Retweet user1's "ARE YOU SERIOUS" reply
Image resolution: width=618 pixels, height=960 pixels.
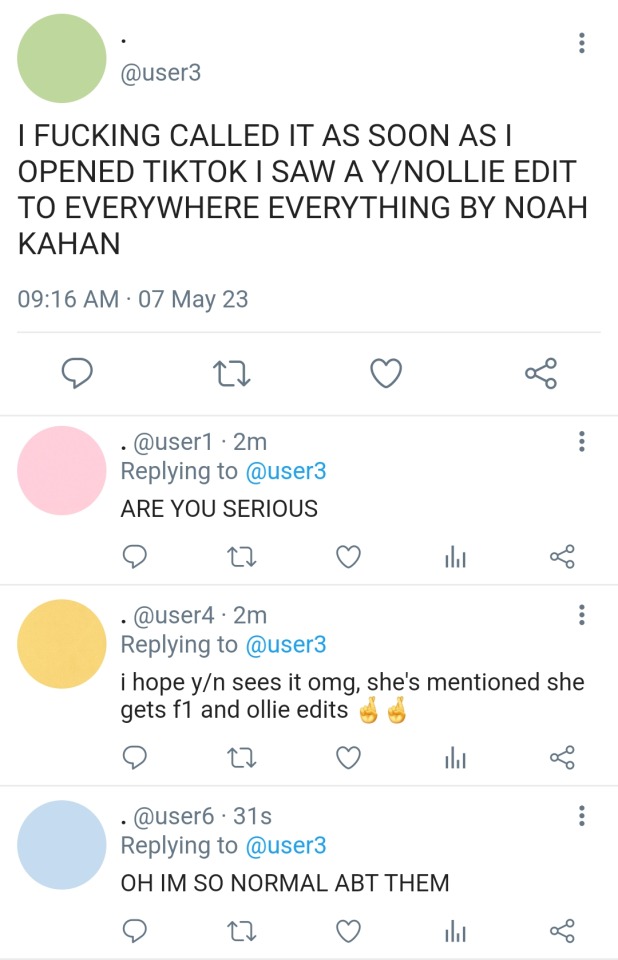pyautogui.click(x=240, y=557)
